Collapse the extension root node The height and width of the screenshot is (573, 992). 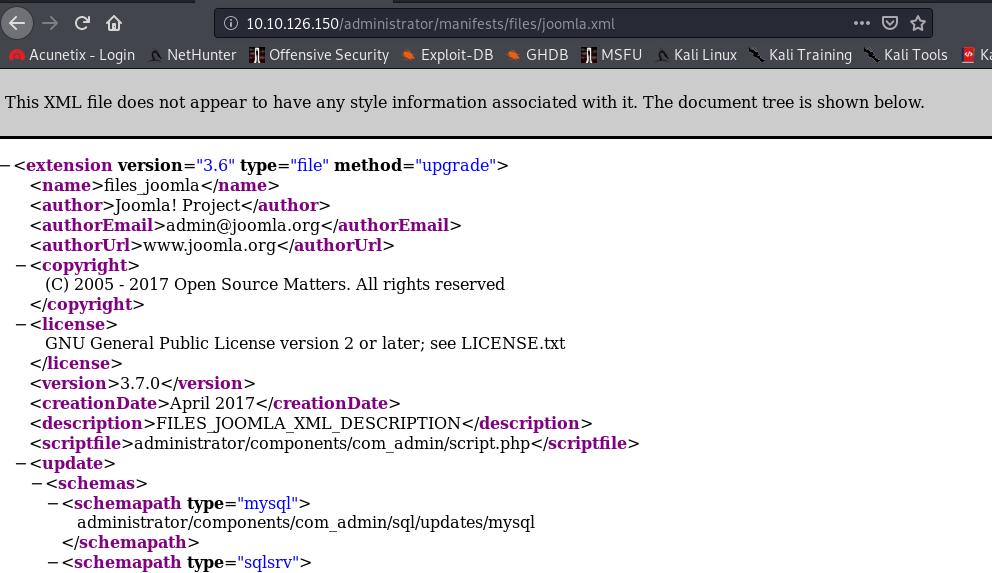pos(5,166)
